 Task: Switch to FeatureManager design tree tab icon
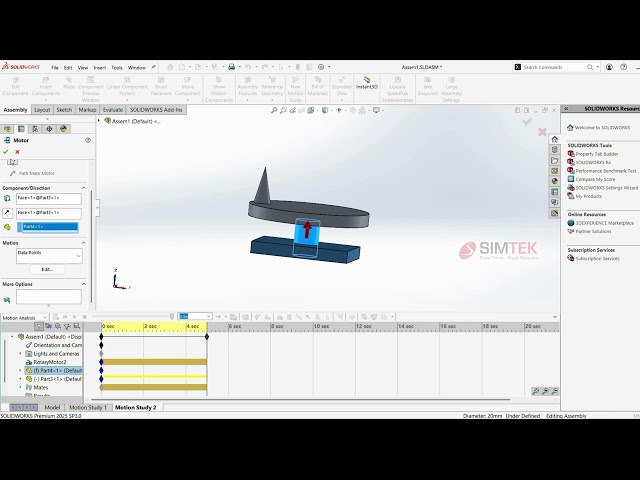7,129
